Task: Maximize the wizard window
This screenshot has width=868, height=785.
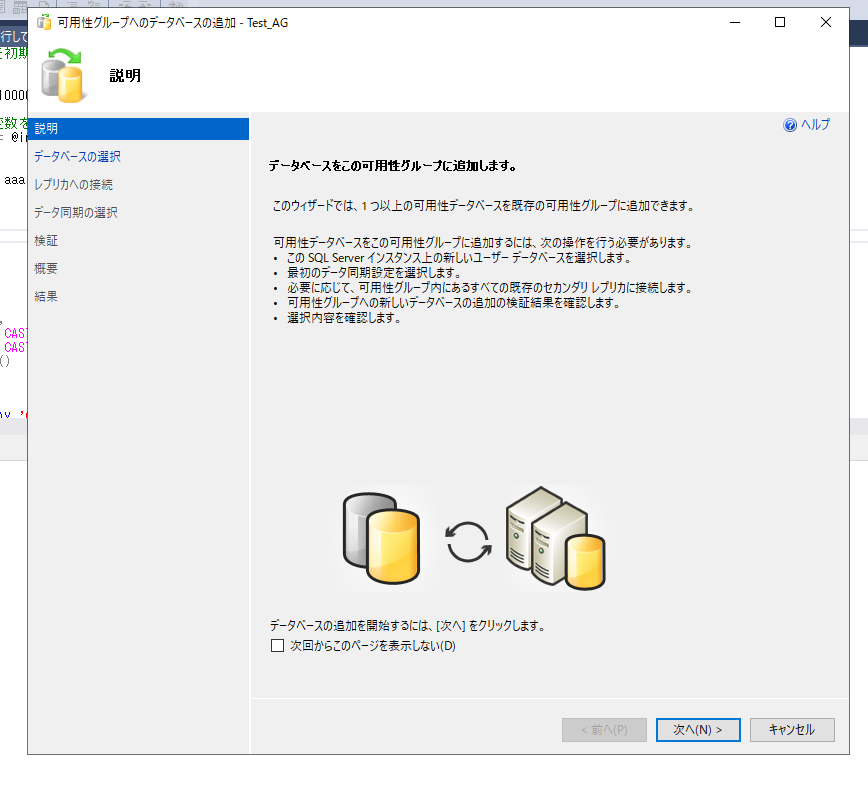Action: (780, 23)
